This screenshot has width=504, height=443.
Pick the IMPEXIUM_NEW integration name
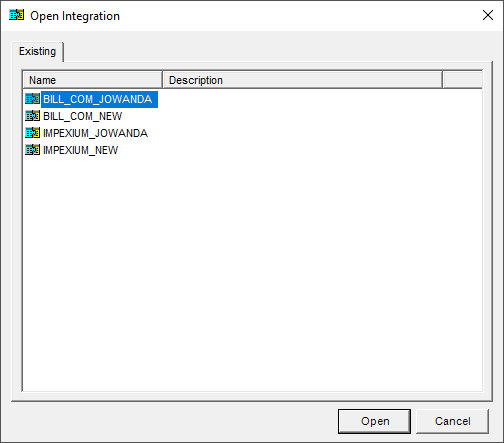(80, 150)
